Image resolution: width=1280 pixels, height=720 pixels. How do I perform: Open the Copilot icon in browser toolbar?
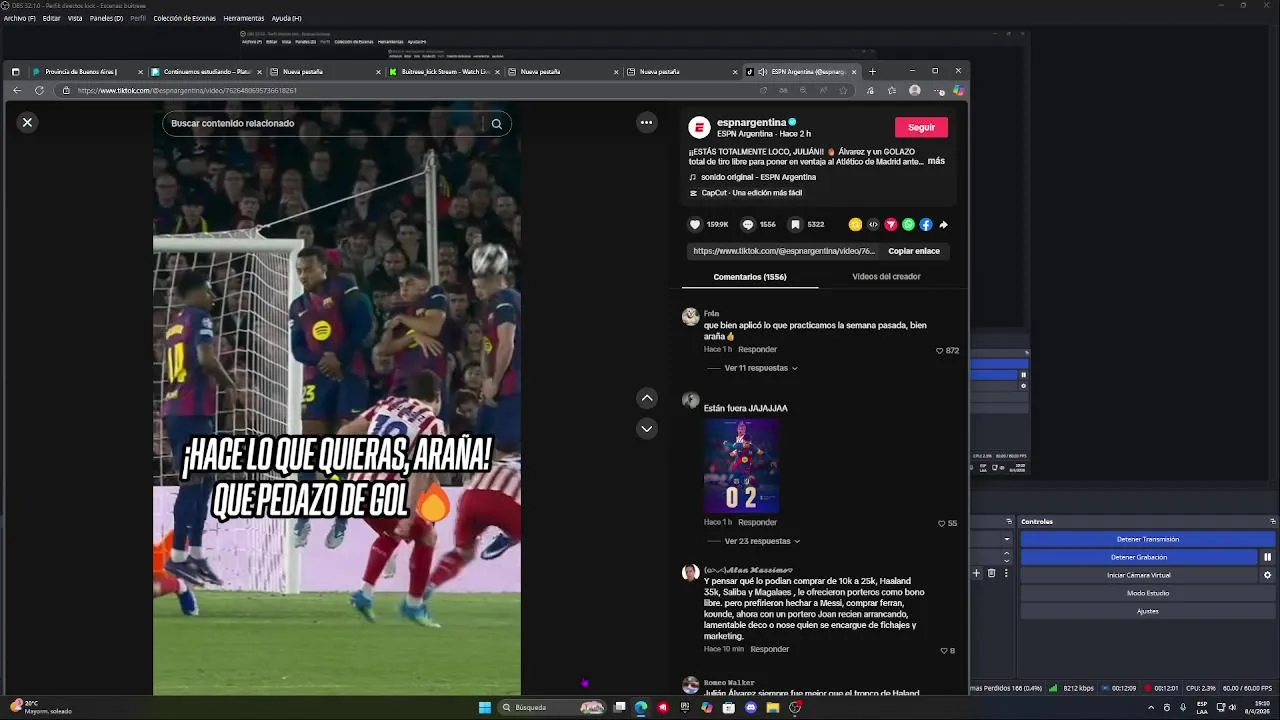pyautogui.click(x=958, y=90)
